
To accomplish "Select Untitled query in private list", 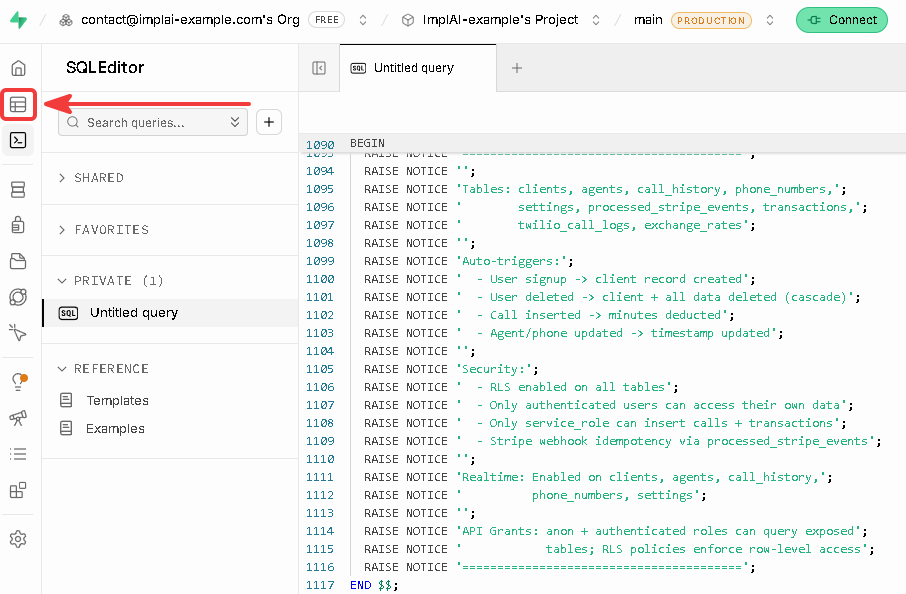I will (x=170, y=313).
